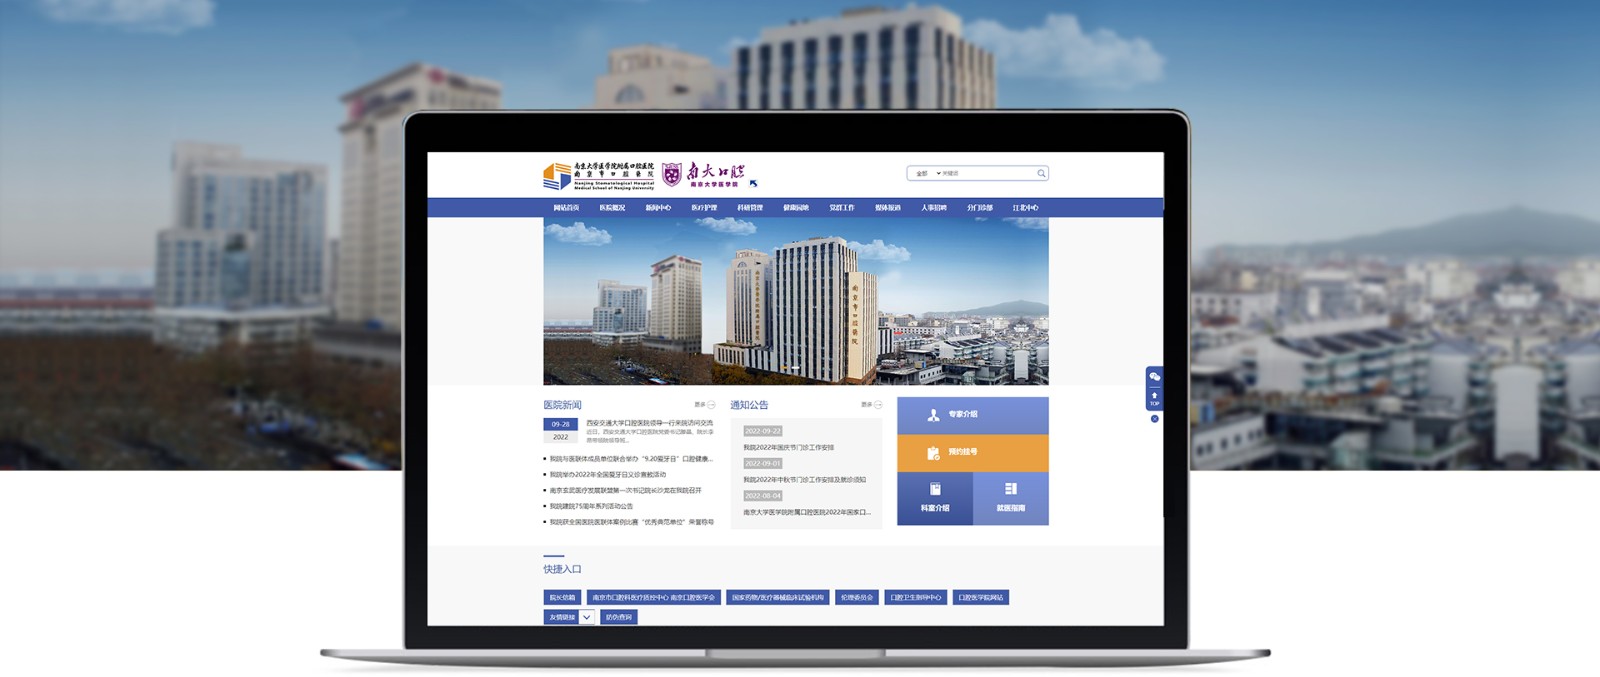Open 人事招聘 navigation menu item
Screen dimensions: 1600x677
pos(933,208)
